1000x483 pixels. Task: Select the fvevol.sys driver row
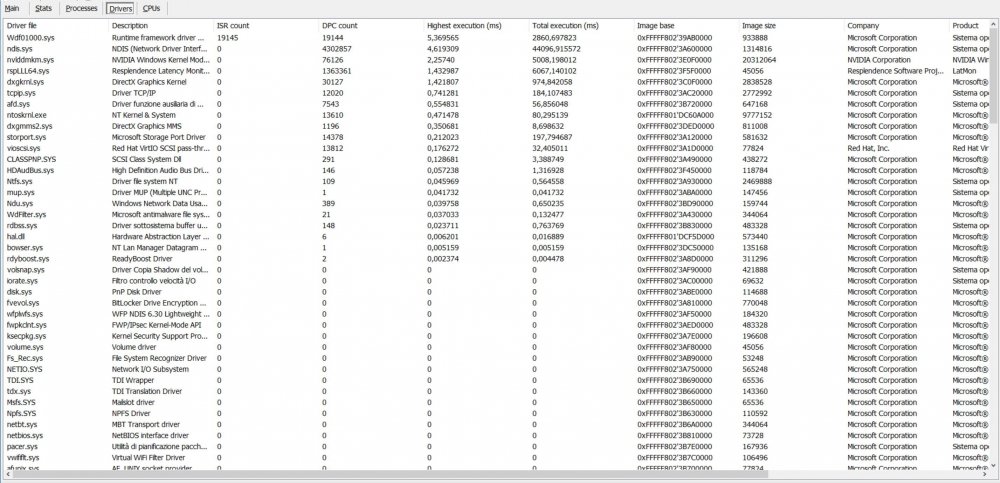[x=496, y=303]
